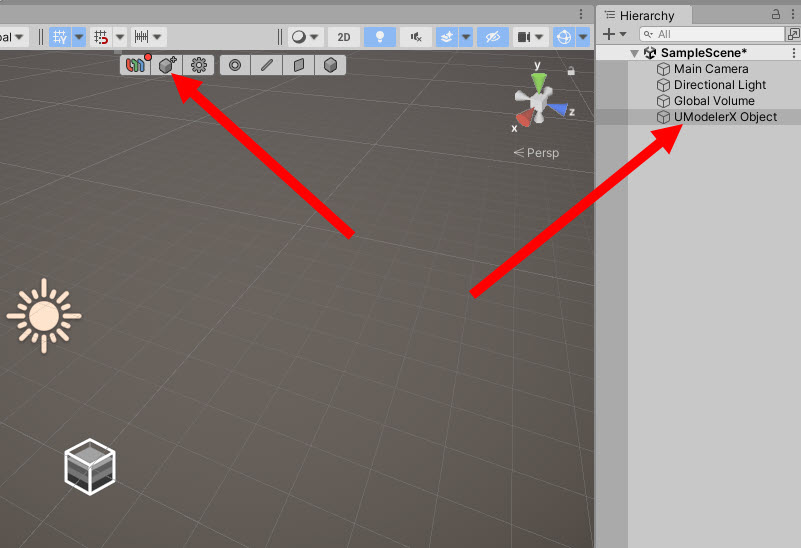
Task: Toggle Persp projection label
Action: 536,153
